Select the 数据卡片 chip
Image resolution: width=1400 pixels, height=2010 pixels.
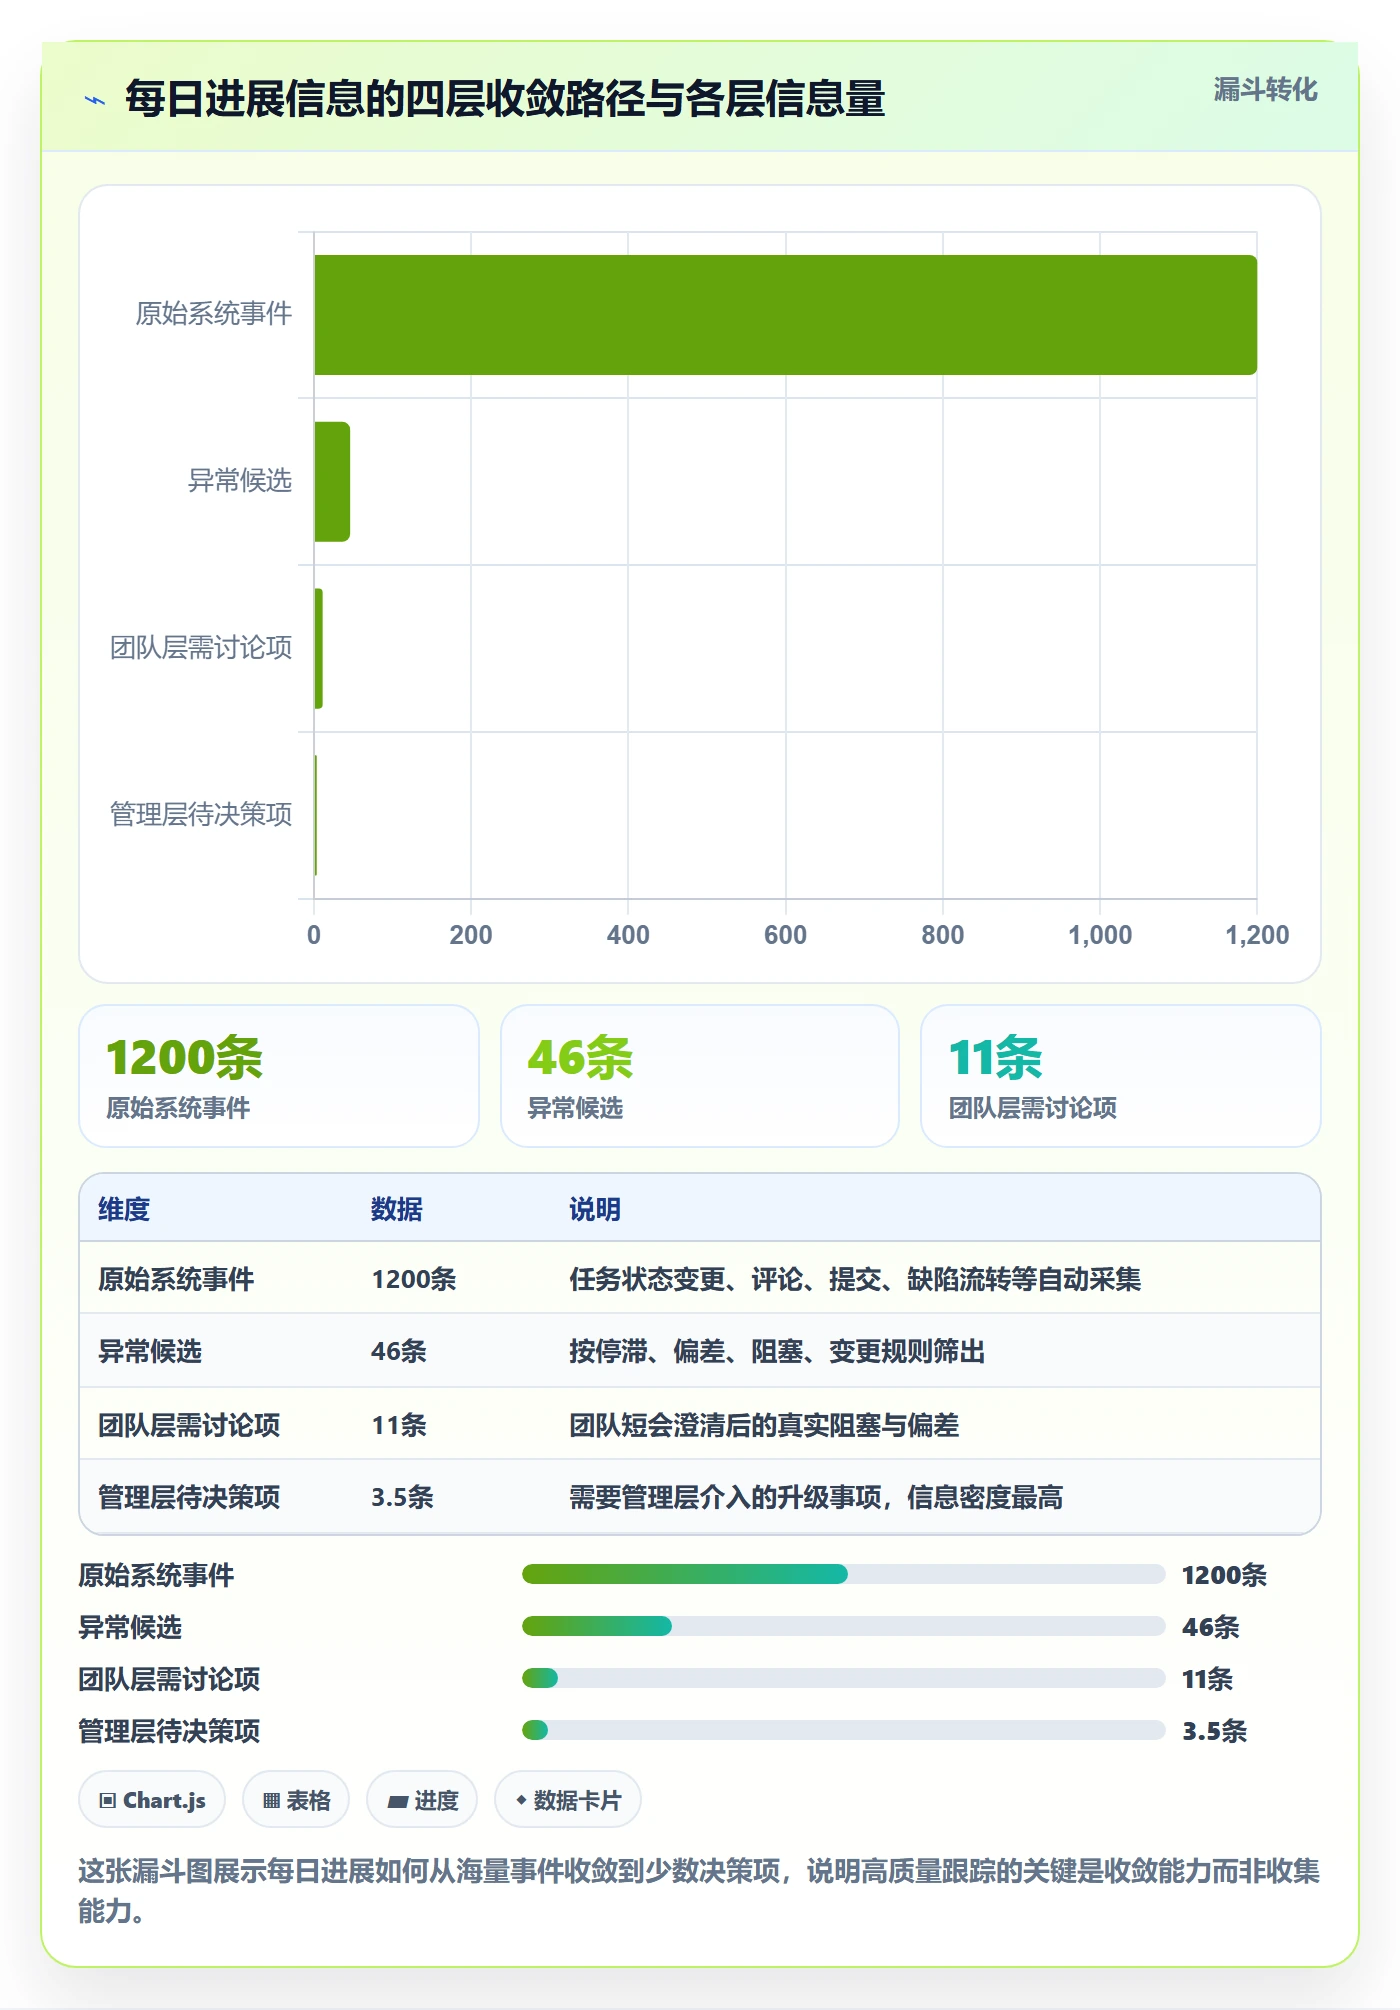point(568,1800)
